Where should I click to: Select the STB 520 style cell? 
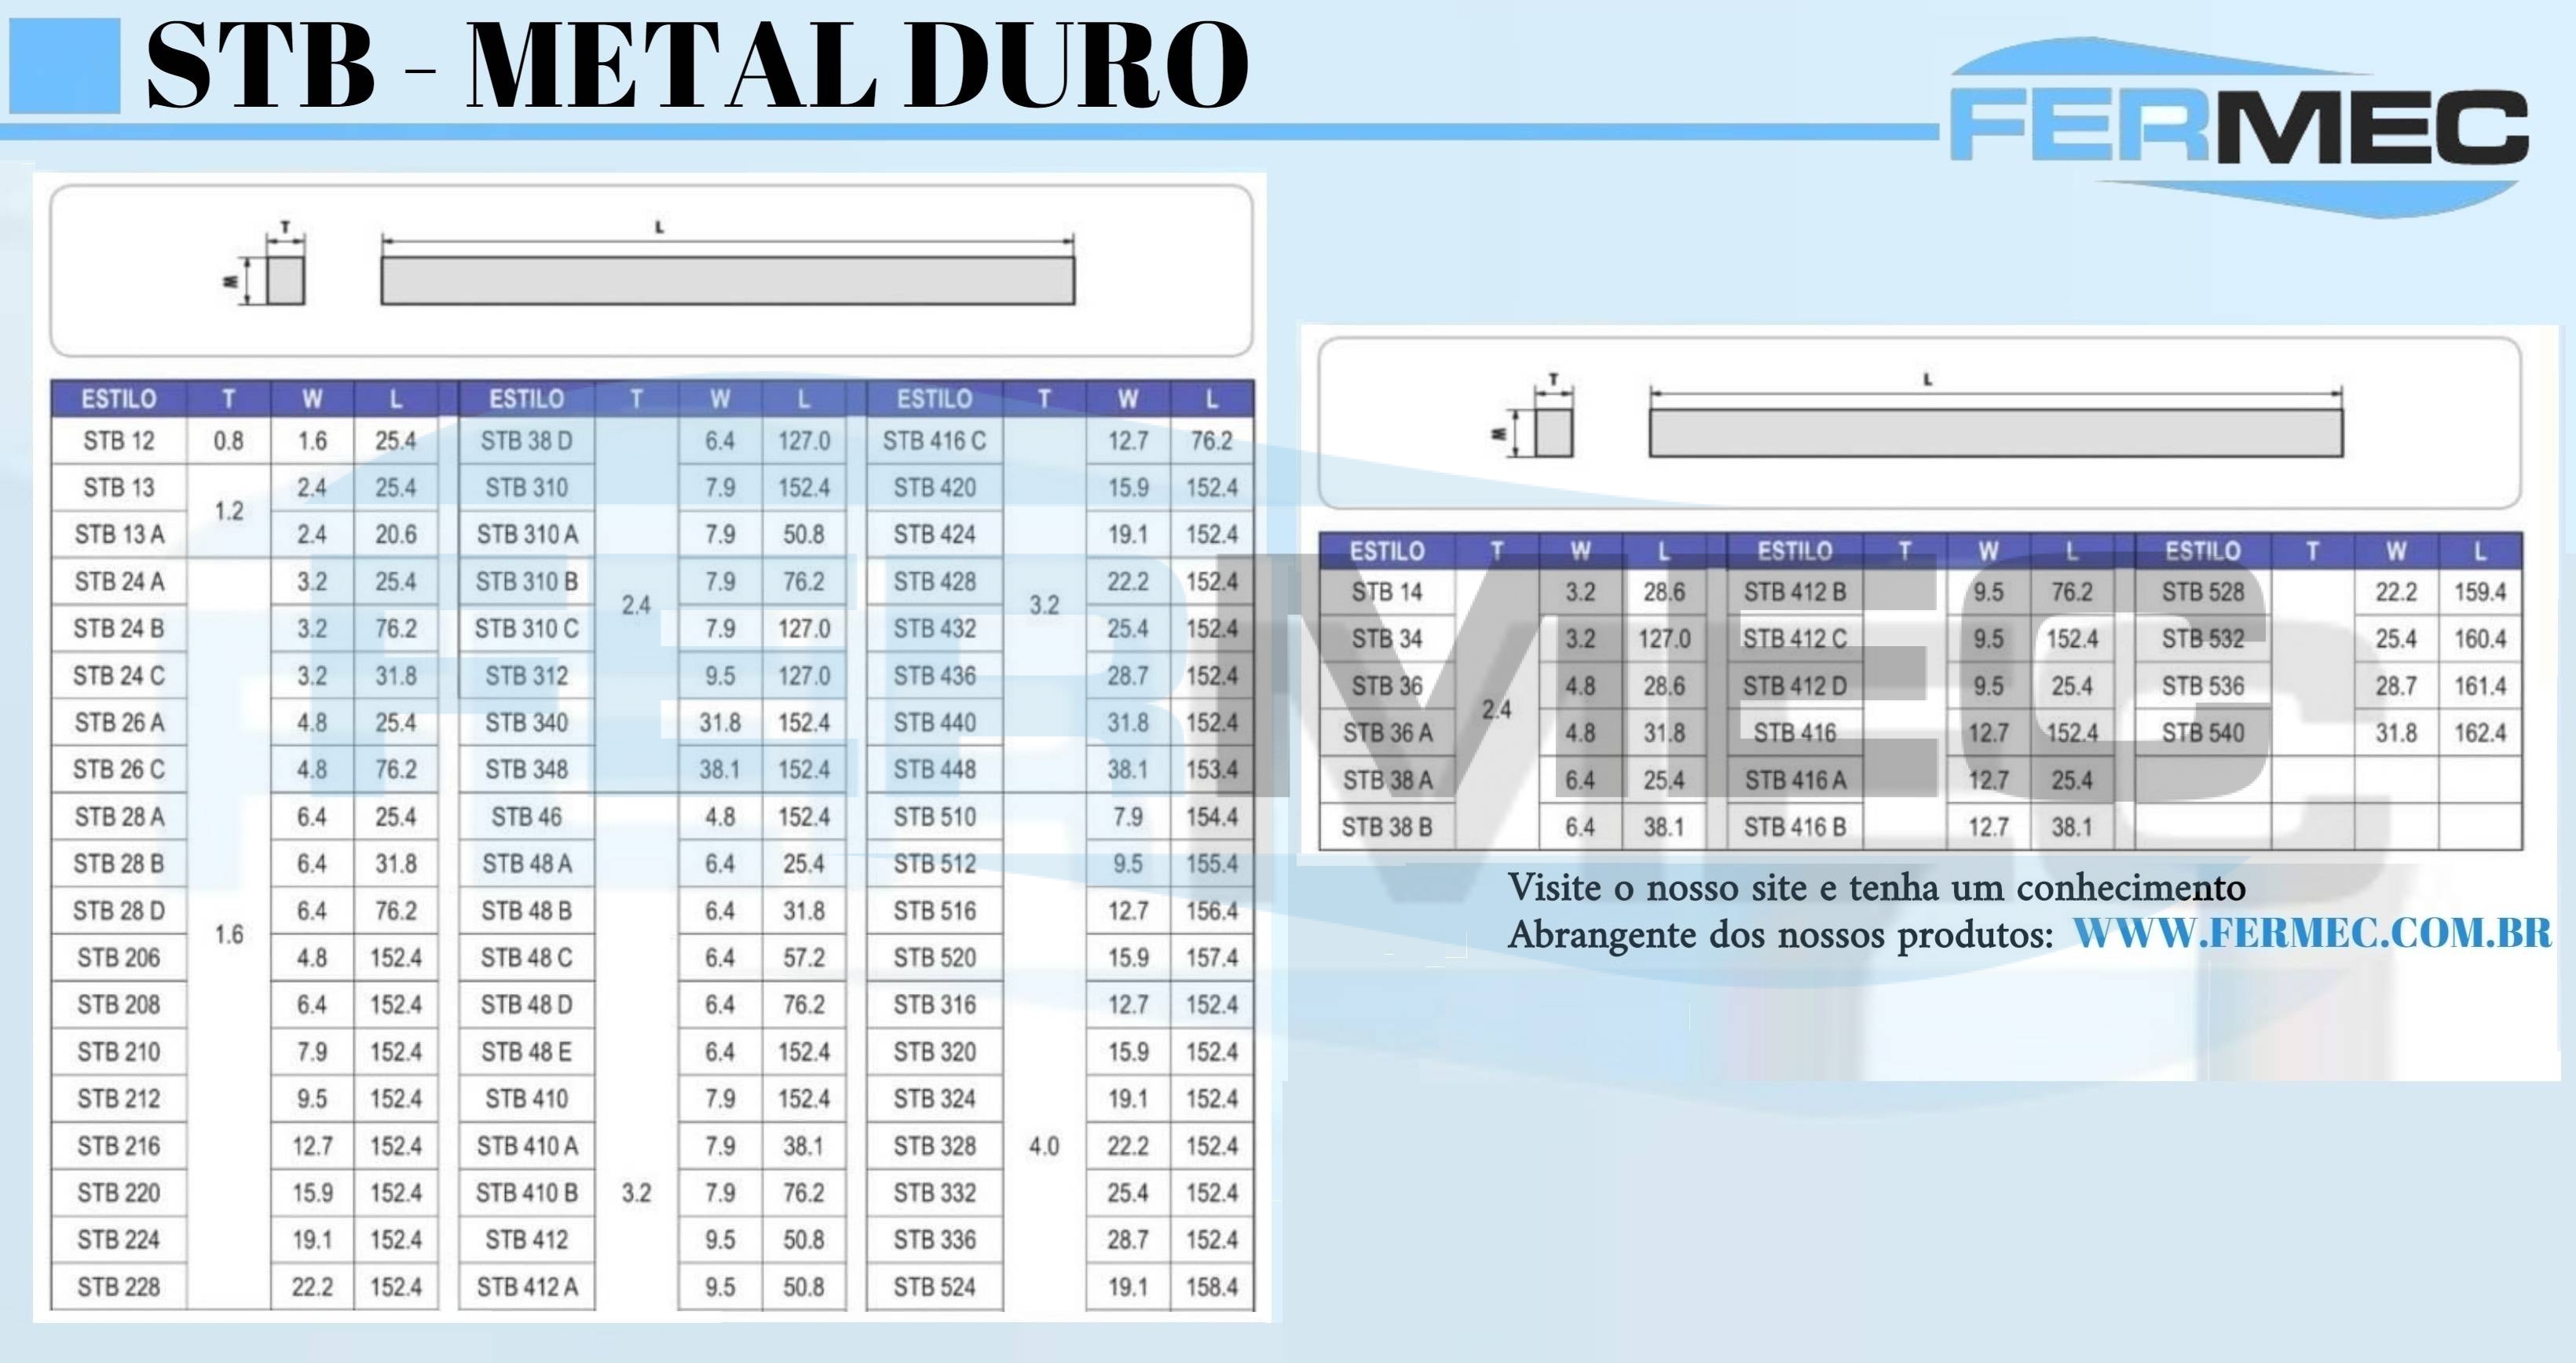[935, 958]
